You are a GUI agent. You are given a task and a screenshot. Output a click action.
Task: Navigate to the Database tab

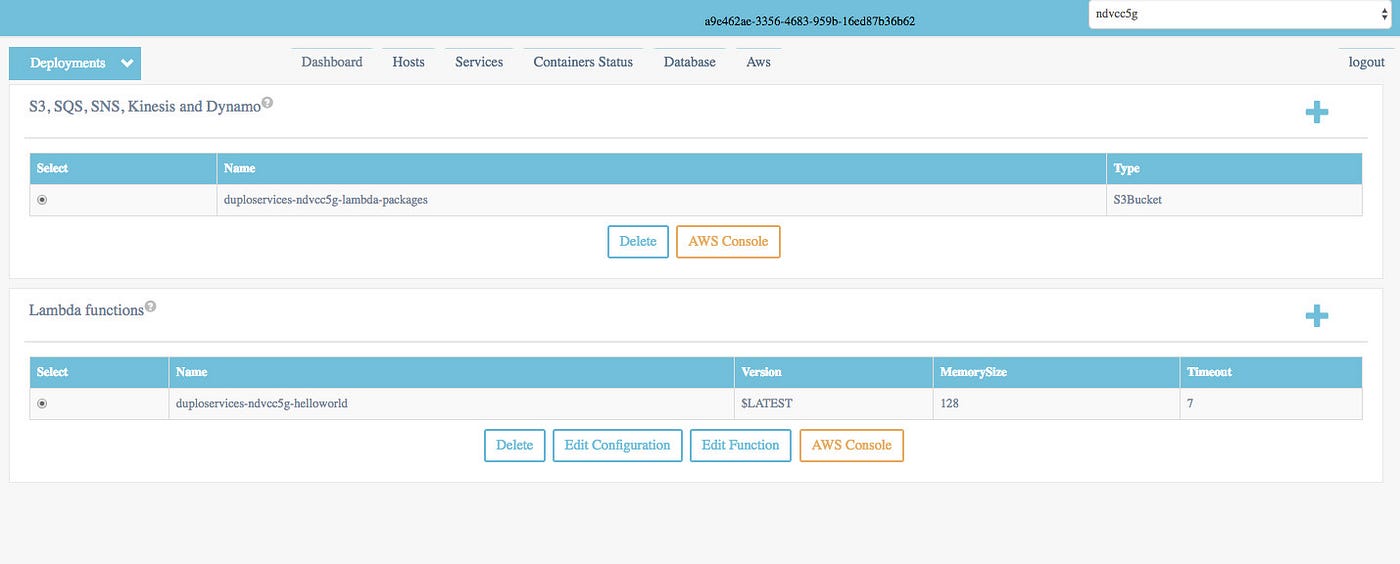[690, 62]
